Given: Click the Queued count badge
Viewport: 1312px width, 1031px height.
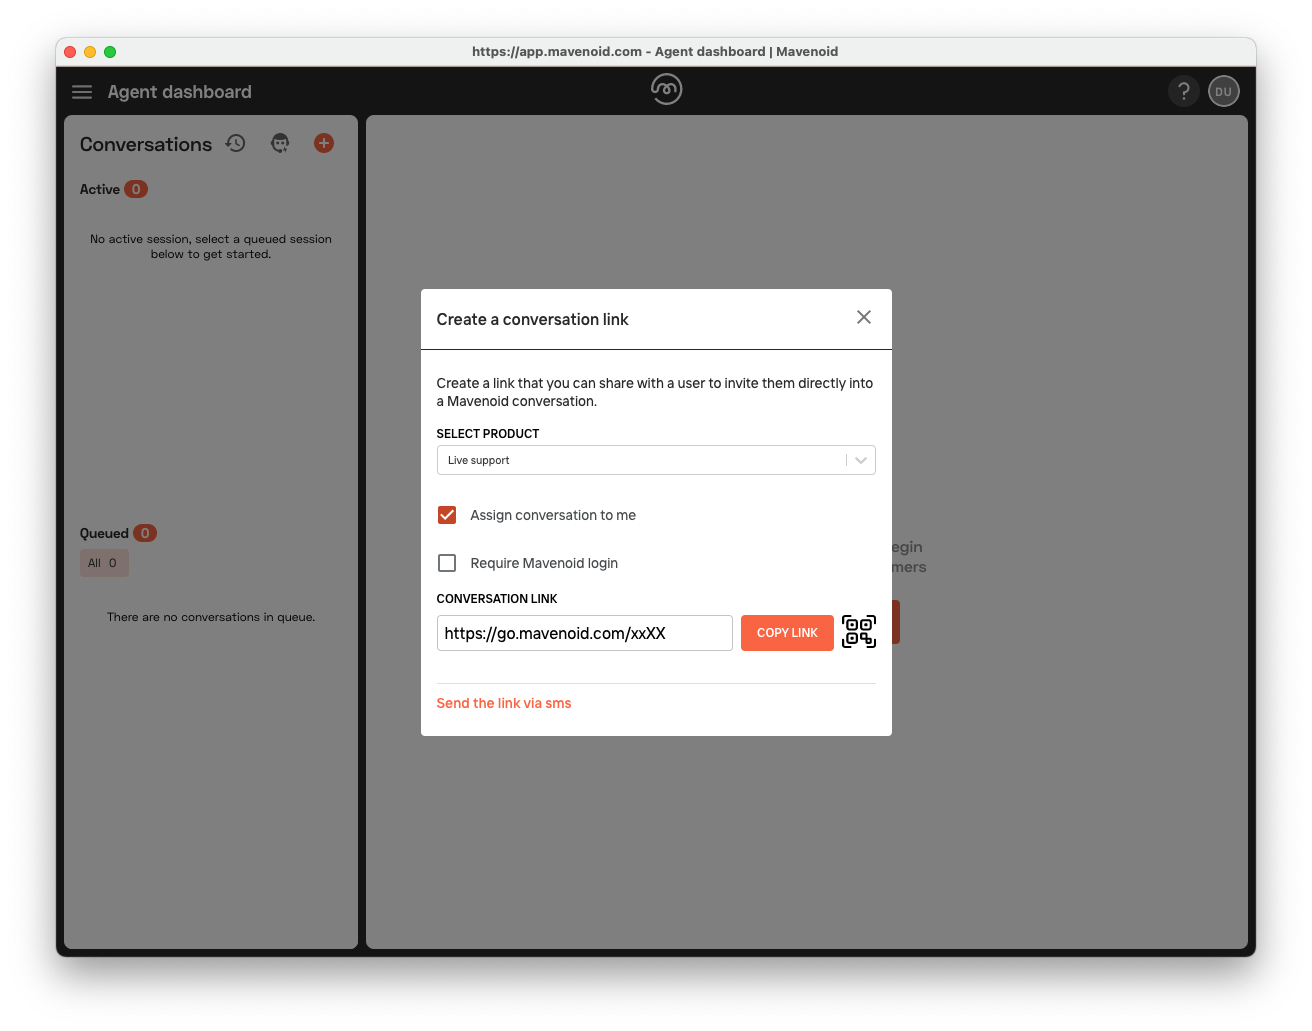Looking at the screenshot, I should 145,533.
